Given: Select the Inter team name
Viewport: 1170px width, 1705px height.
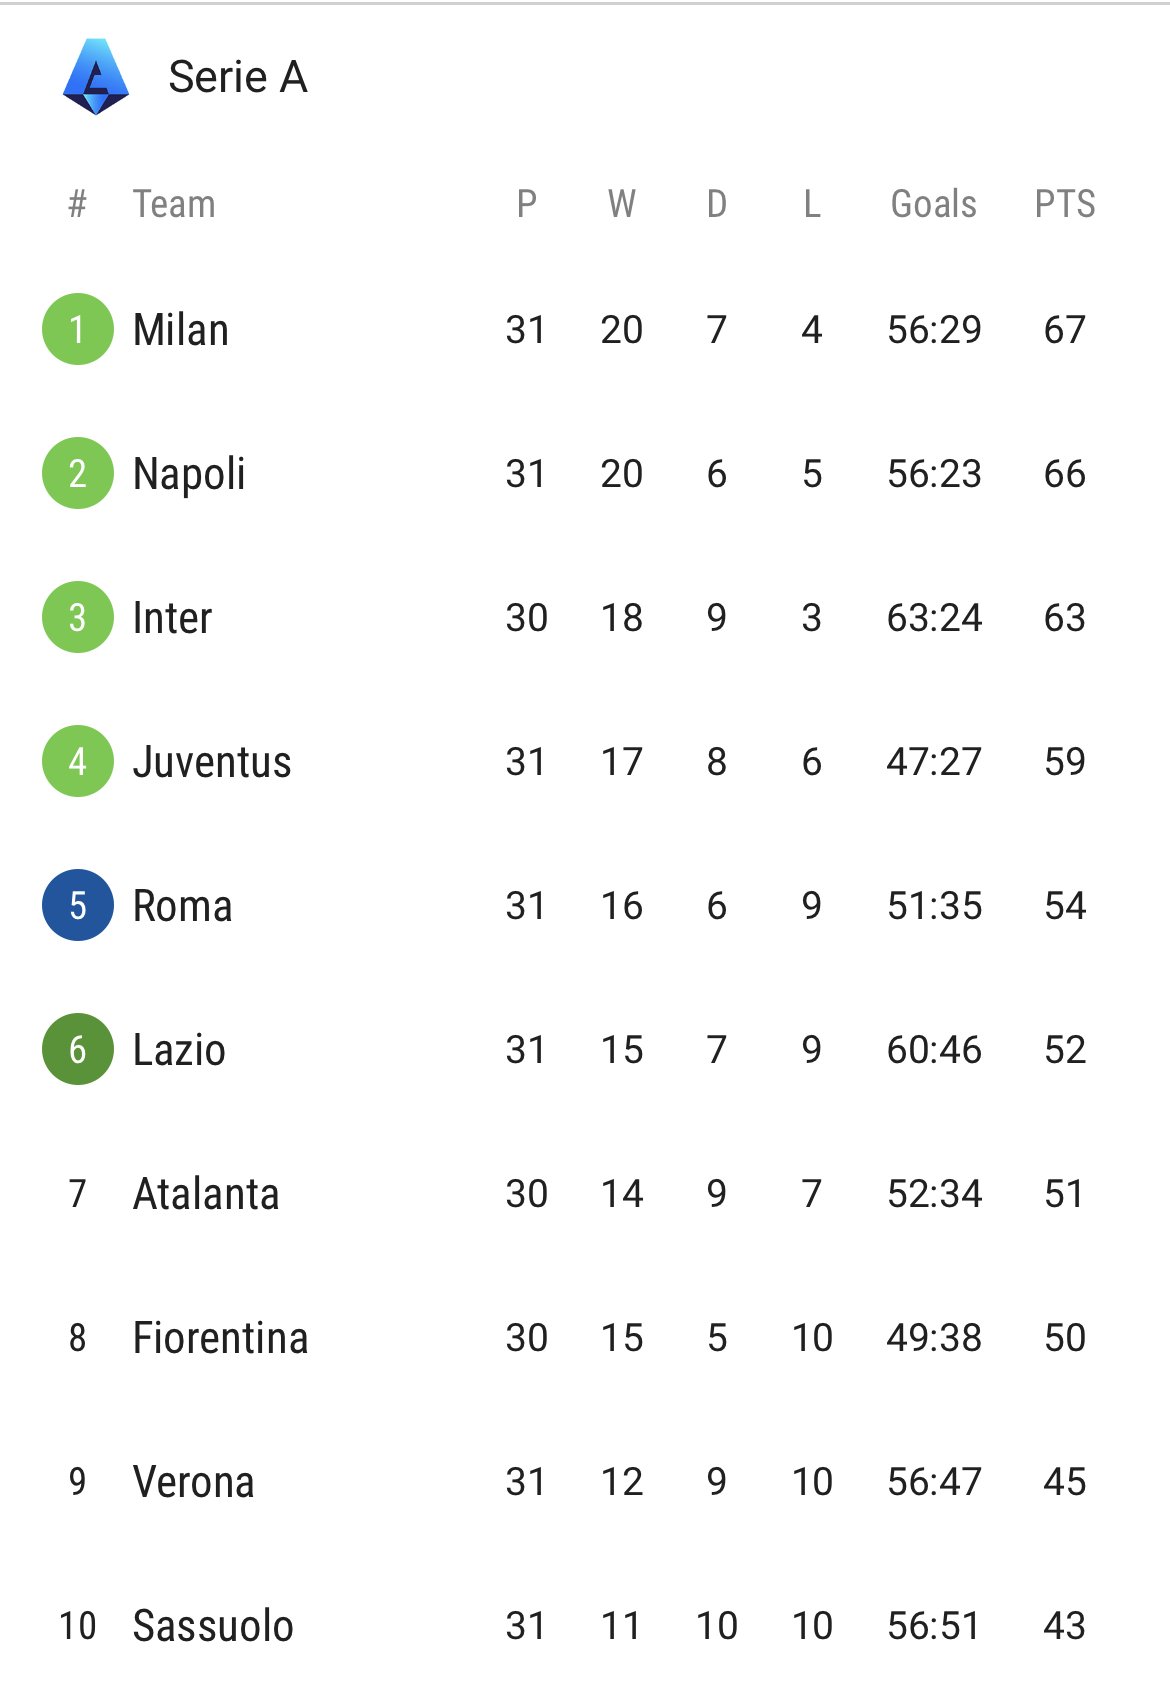Looking at the screenshot, I should (172, 618).
